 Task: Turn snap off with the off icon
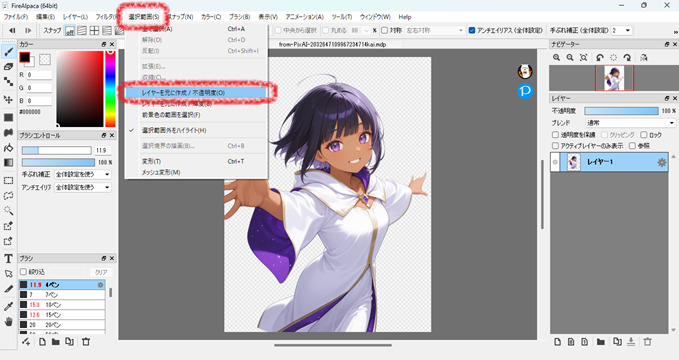pyautogui.click(x=70, y=31)
